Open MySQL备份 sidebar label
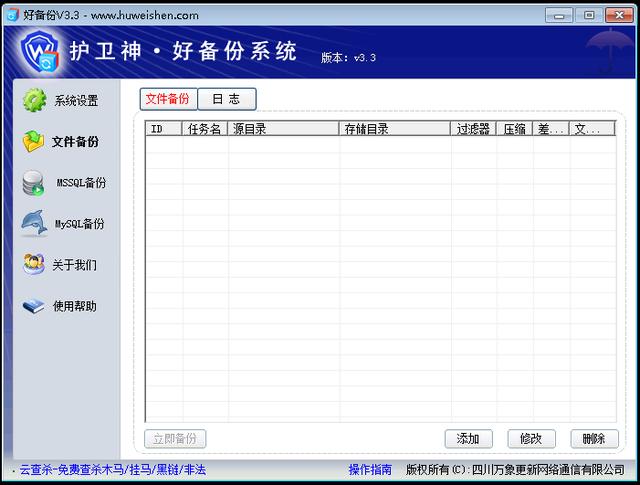 point(80,224)
